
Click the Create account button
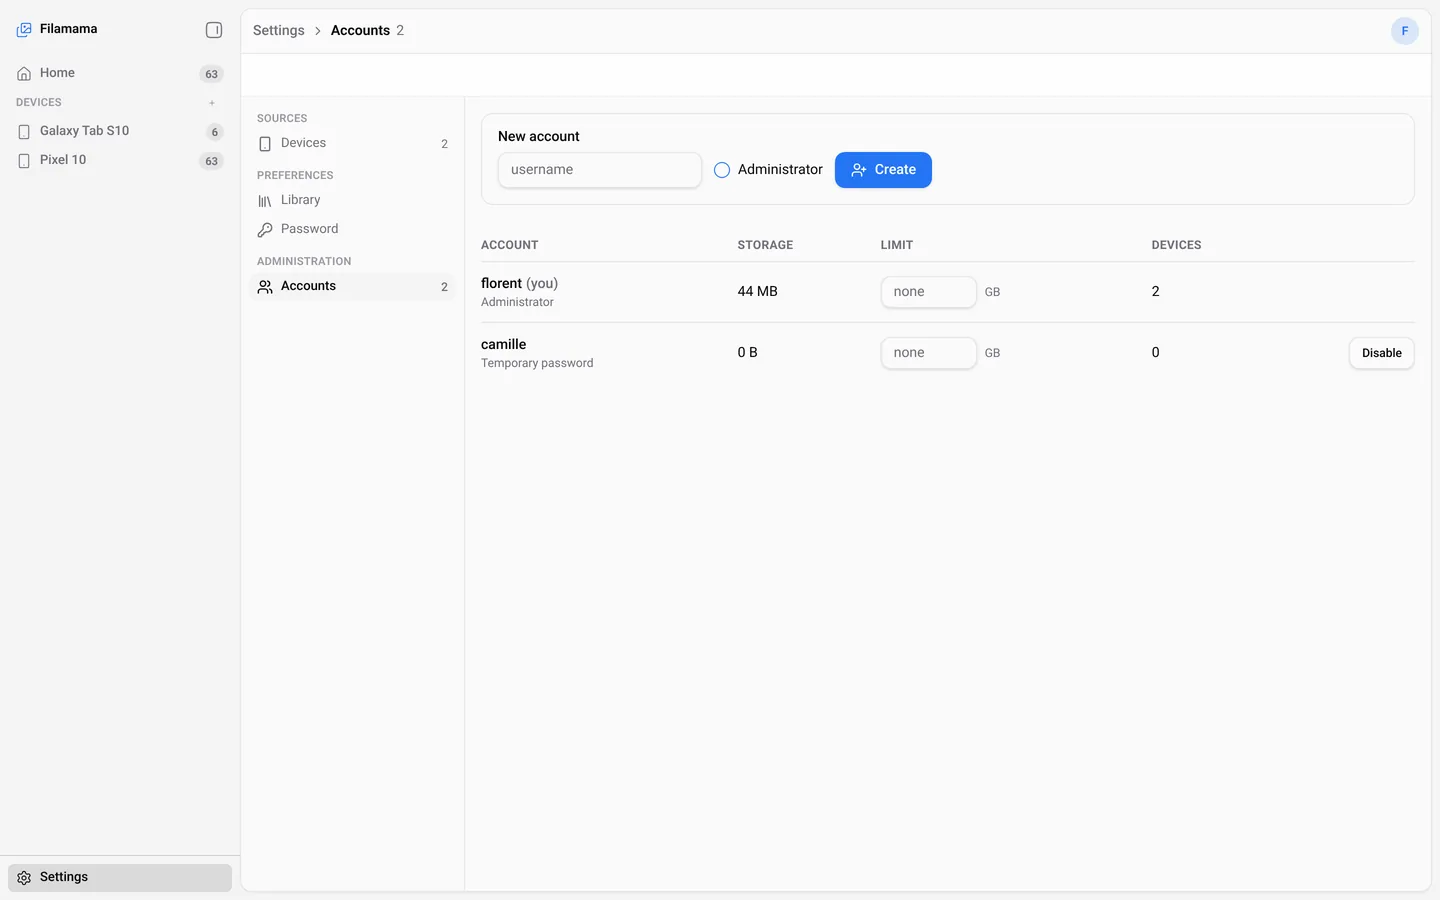coord(883,170)
